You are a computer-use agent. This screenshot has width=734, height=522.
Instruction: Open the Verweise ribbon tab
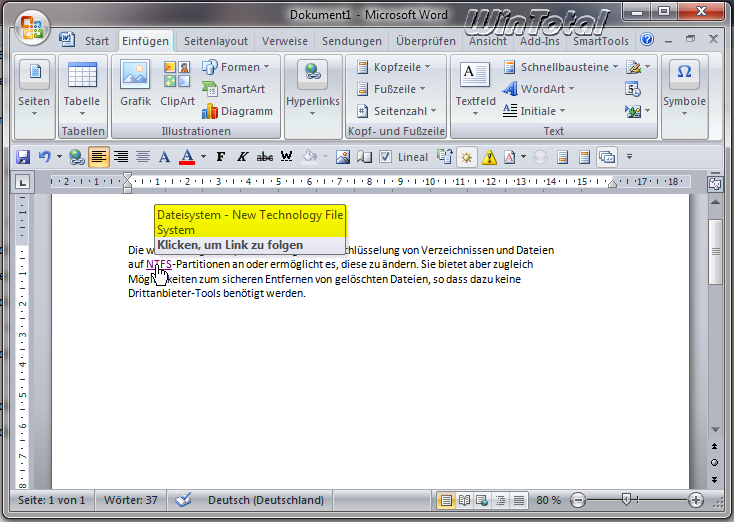point(285,41)
